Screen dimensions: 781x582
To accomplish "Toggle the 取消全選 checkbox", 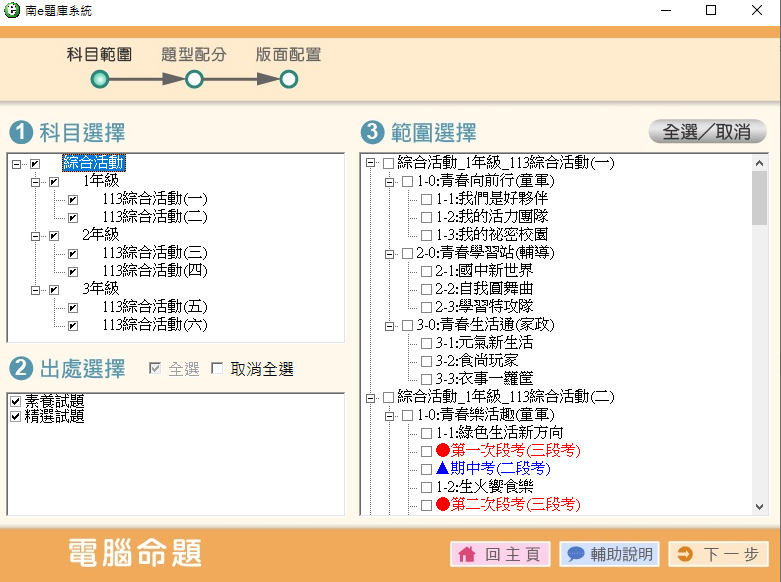I will point(217,369).
